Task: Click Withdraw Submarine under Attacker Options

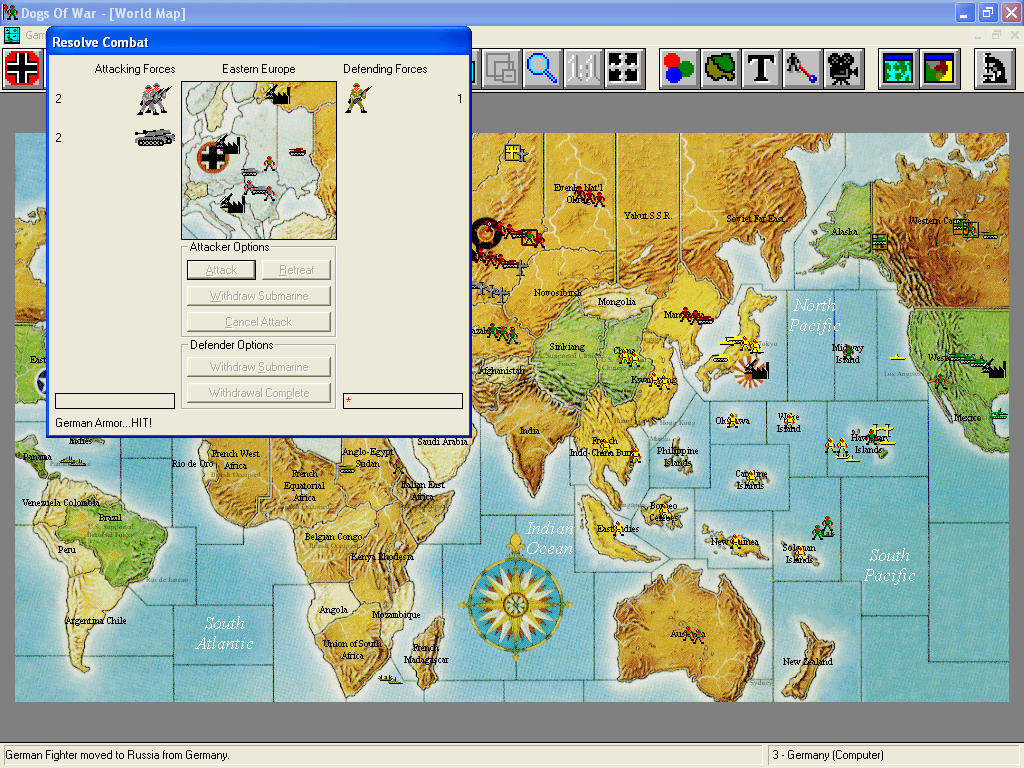Action: tap(259, 296)
